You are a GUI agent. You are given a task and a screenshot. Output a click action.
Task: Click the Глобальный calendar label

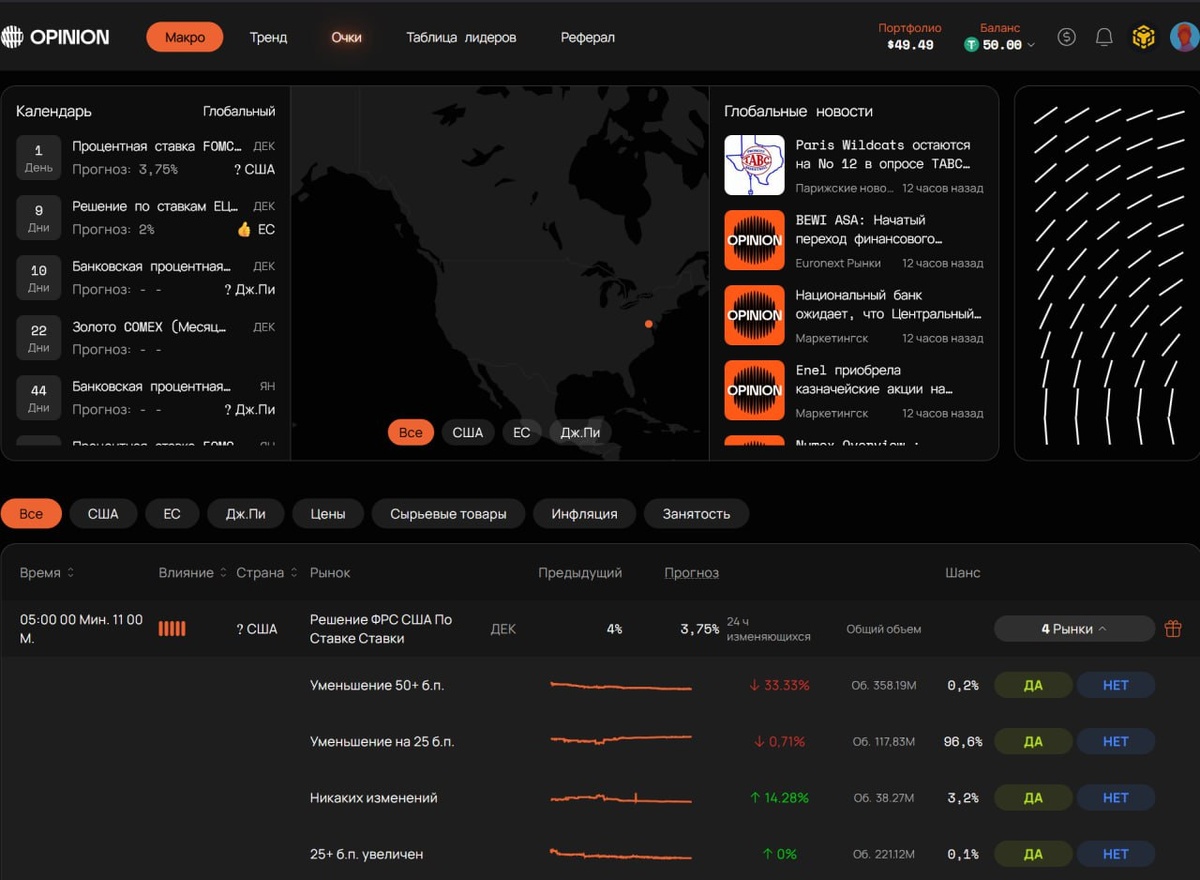[239, 111]
